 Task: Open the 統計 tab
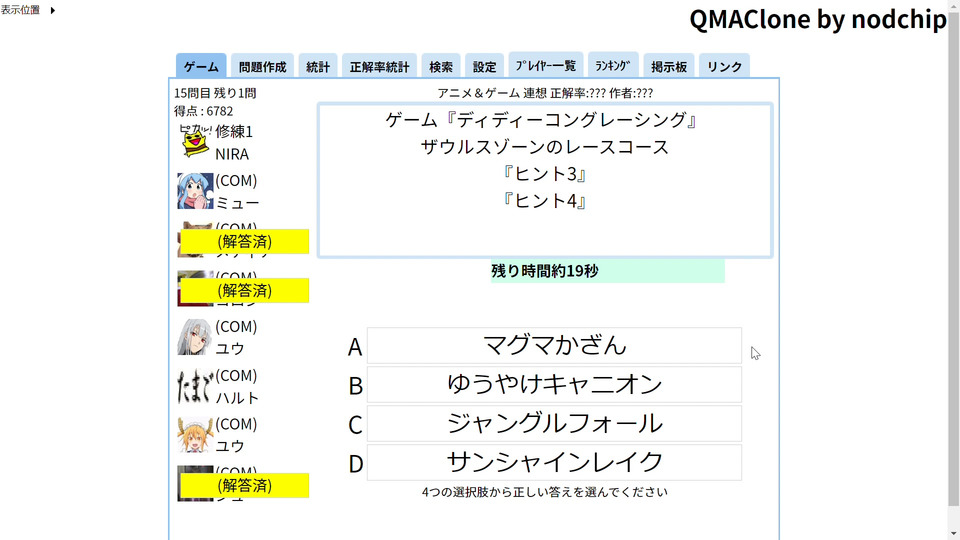[x=318, y=66]
